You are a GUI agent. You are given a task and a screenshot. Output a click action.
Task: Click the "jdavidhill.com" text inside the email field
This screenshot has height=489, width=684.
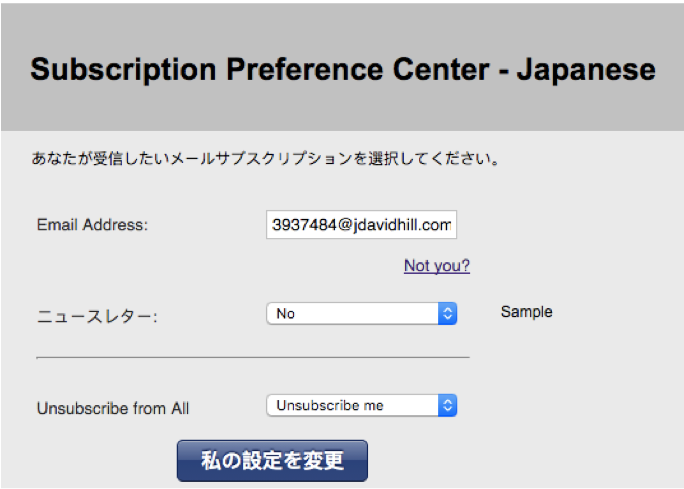pyautogui.click(x=405, y=226)
